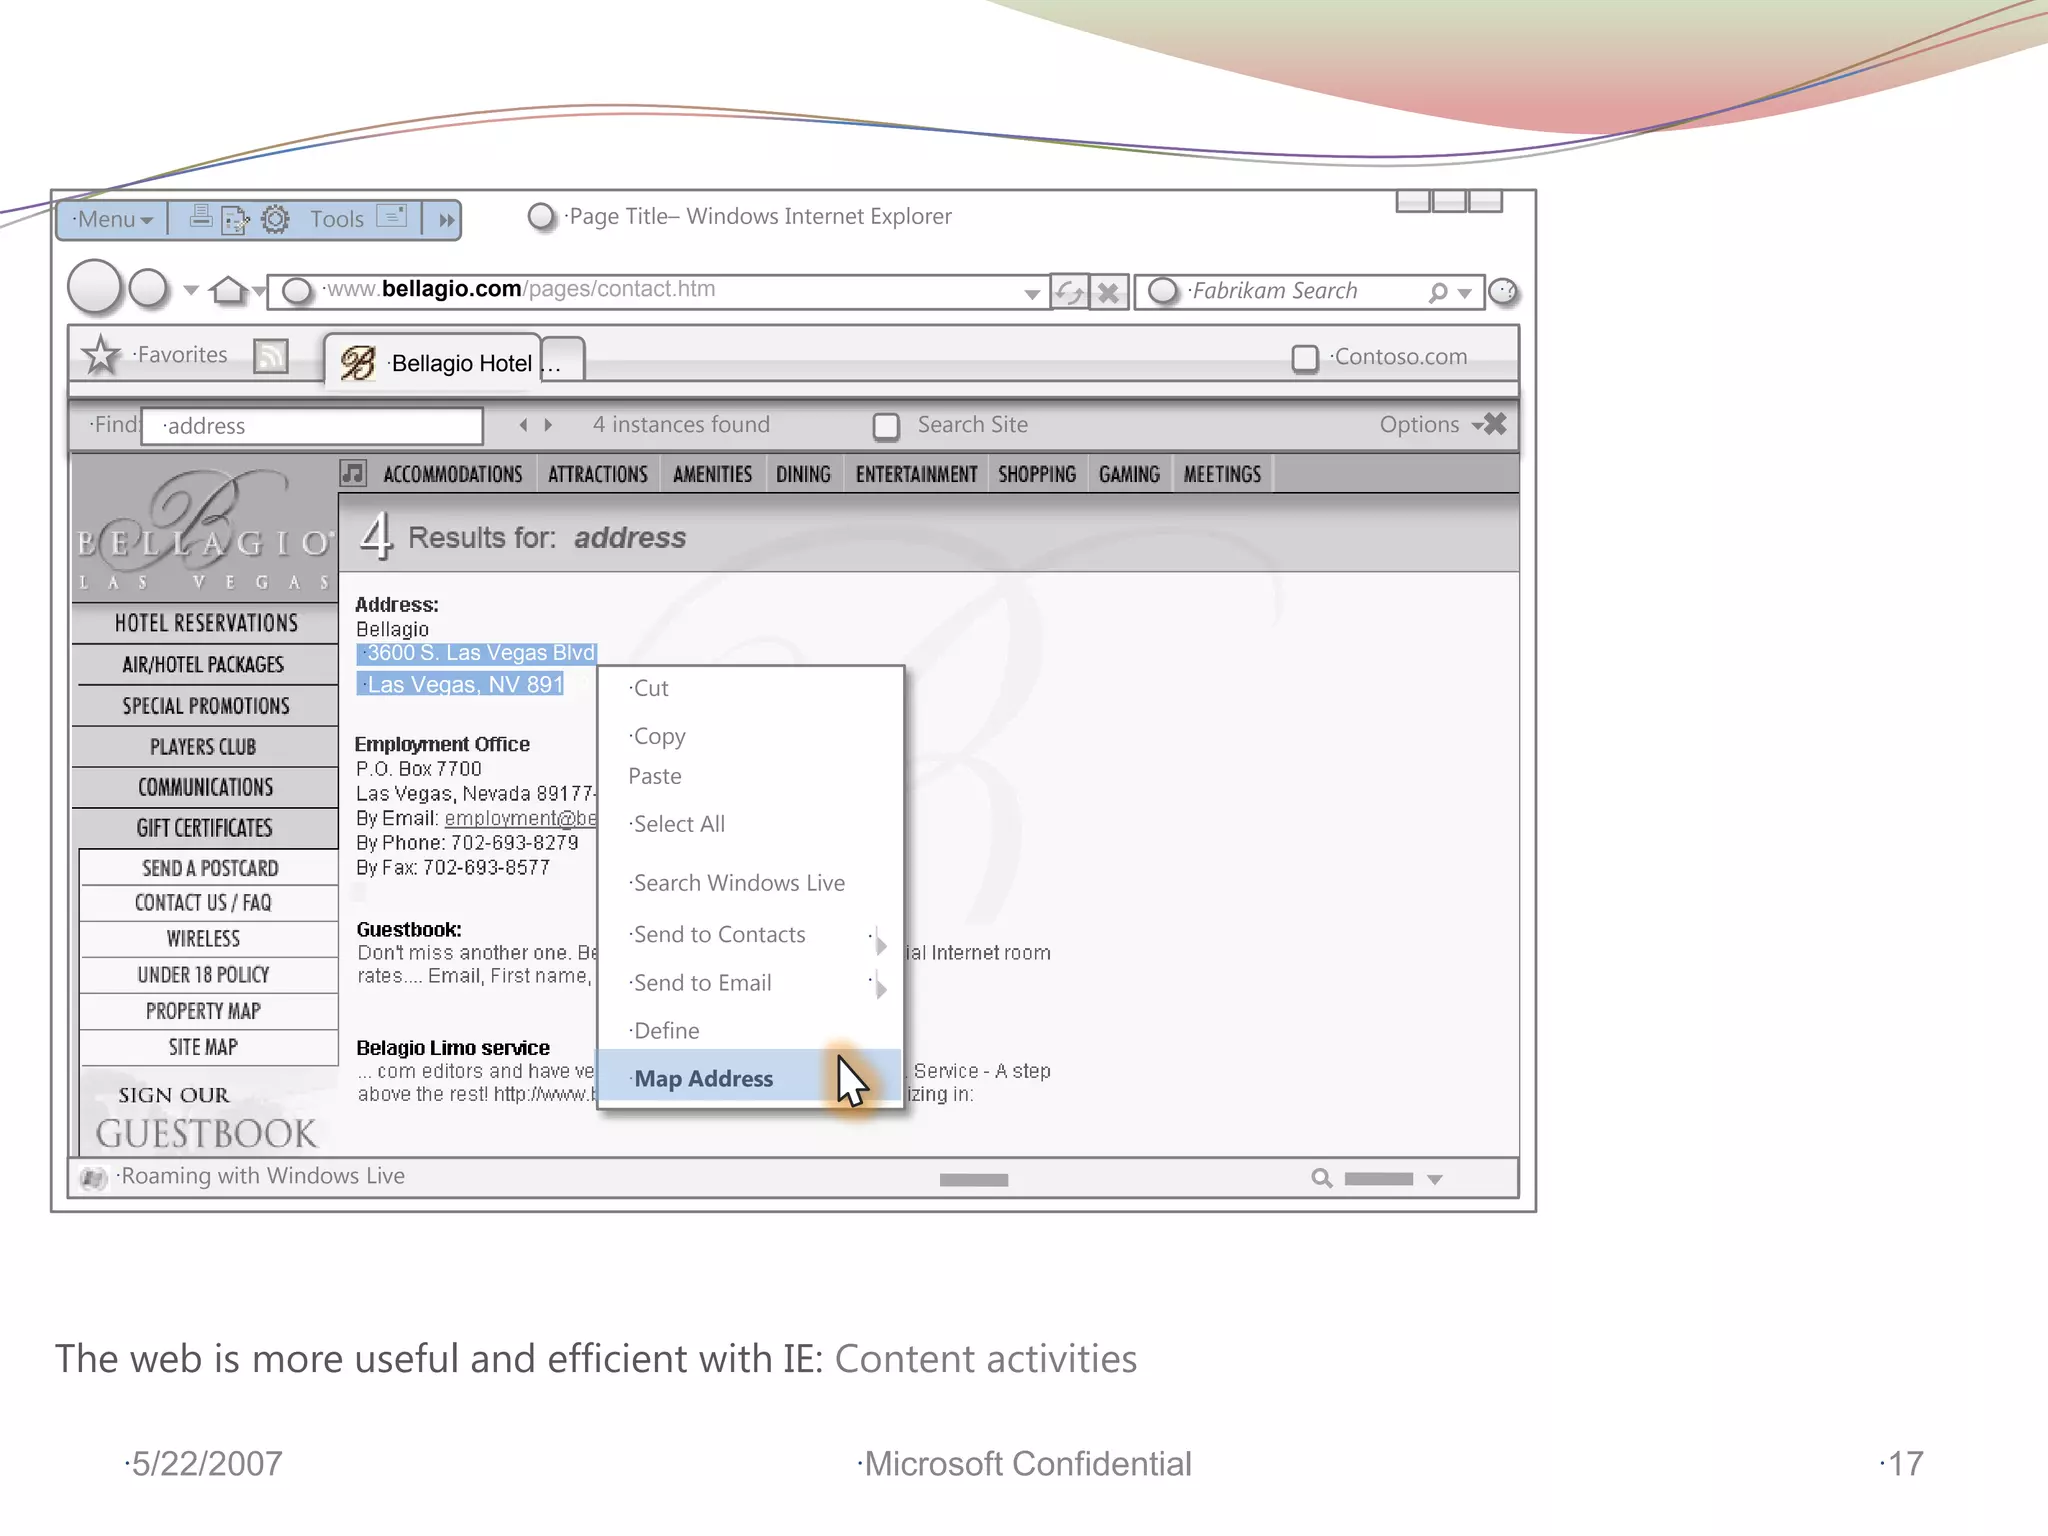
Task: Open Accommodations nav item
Action: (x=453, y=474)
